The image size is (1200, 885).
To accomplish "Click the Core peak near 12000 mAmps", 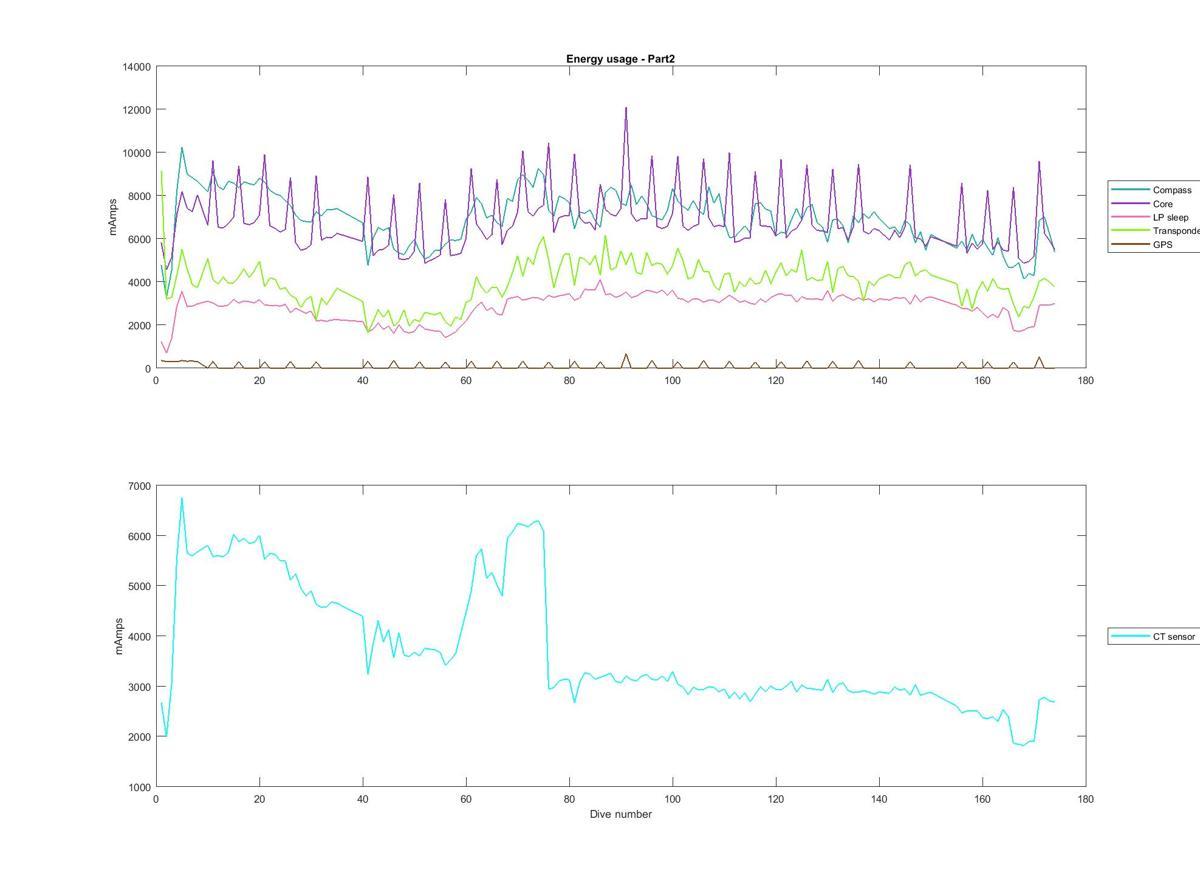I will click(x=626, y=108).
